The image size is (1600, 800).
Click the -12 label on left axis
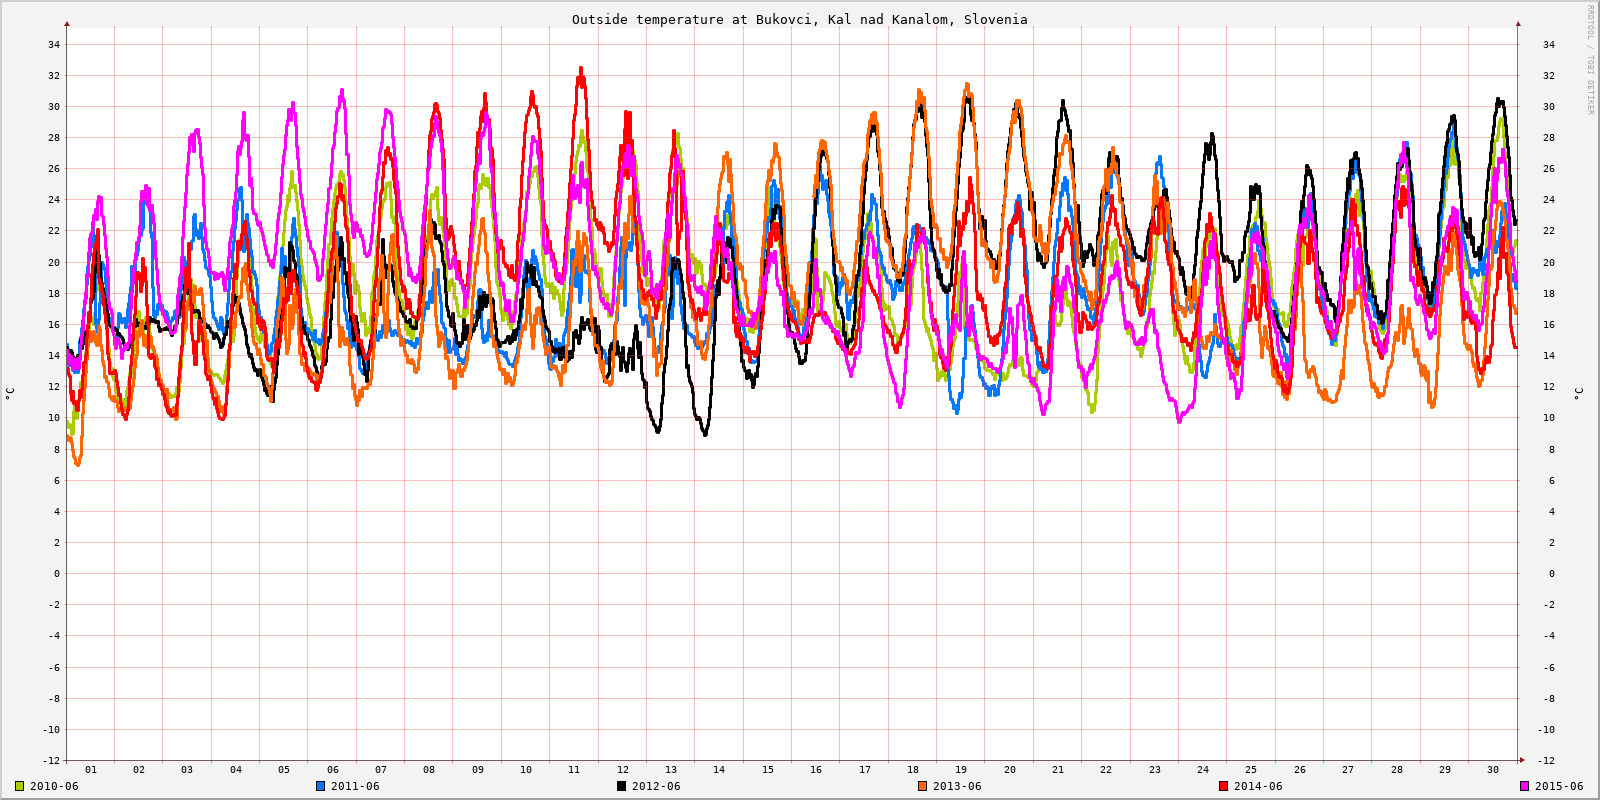tap(51, 761)
